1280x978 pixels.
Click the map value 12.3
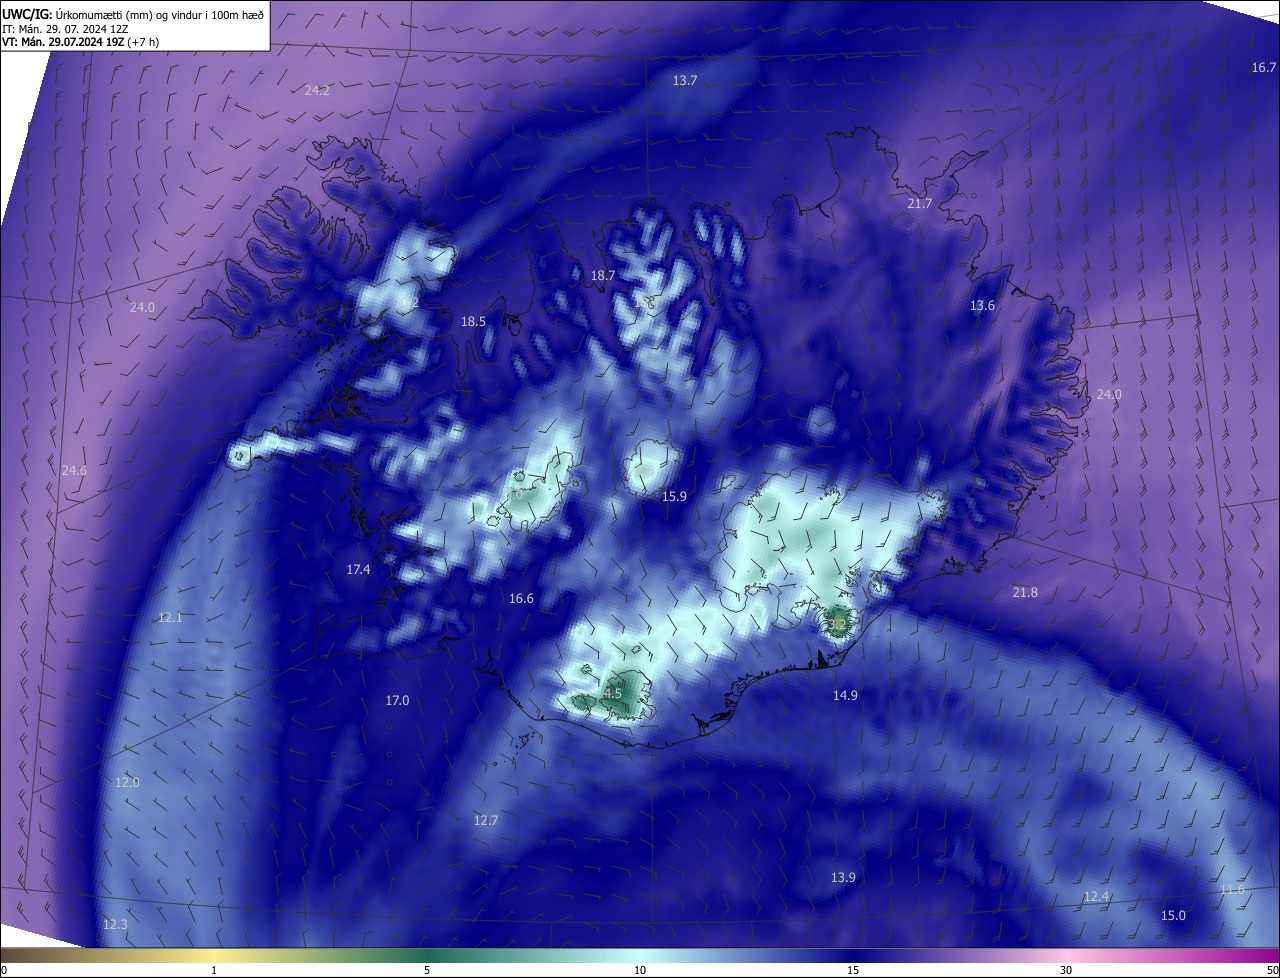115,924
